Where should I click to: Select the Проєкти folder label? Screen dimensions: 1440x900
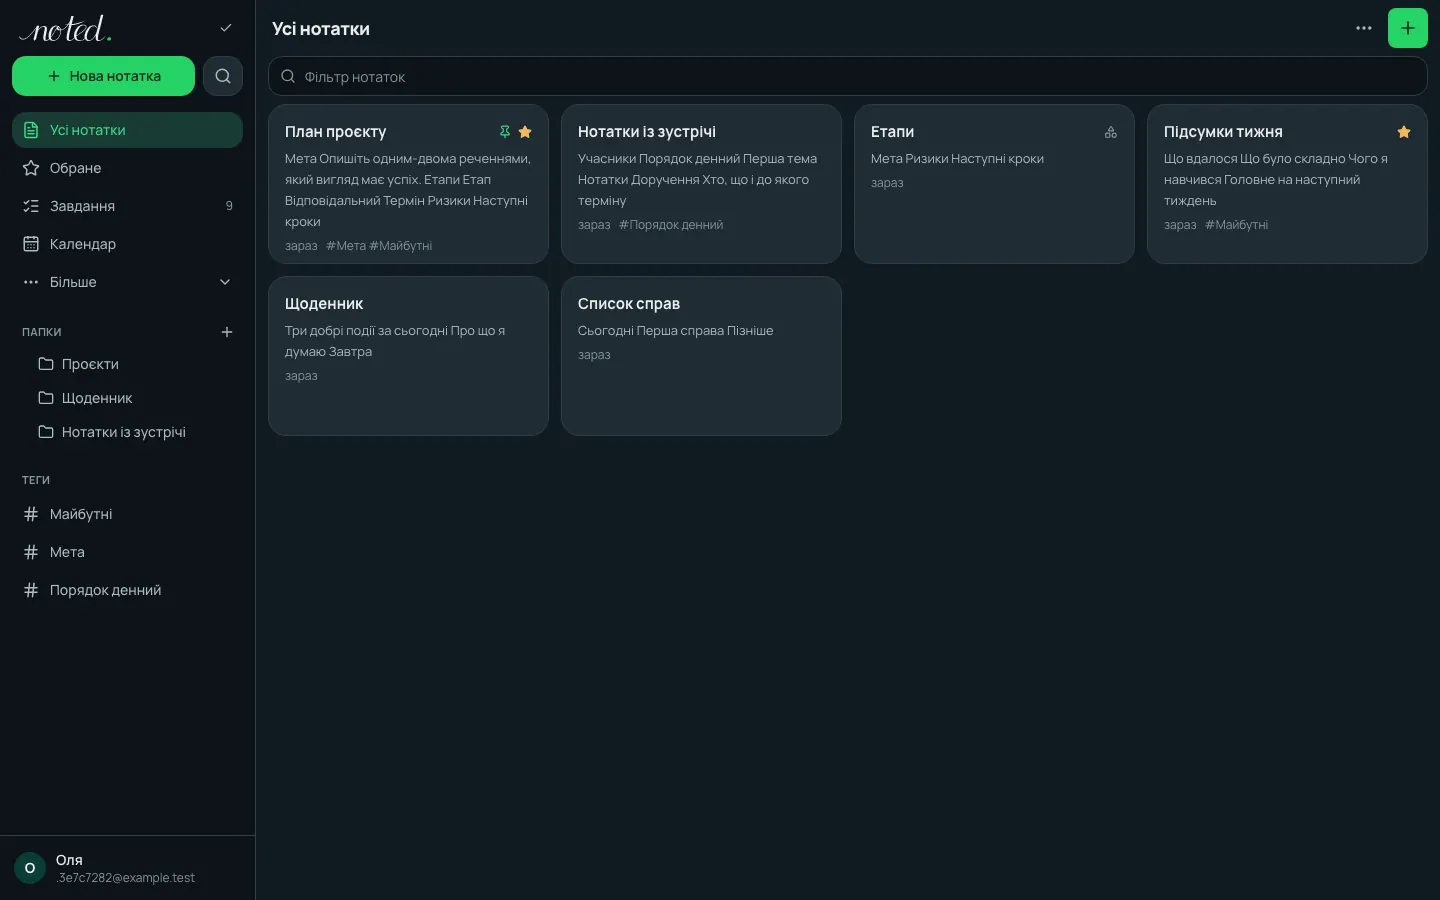click(x=90, y=364)
